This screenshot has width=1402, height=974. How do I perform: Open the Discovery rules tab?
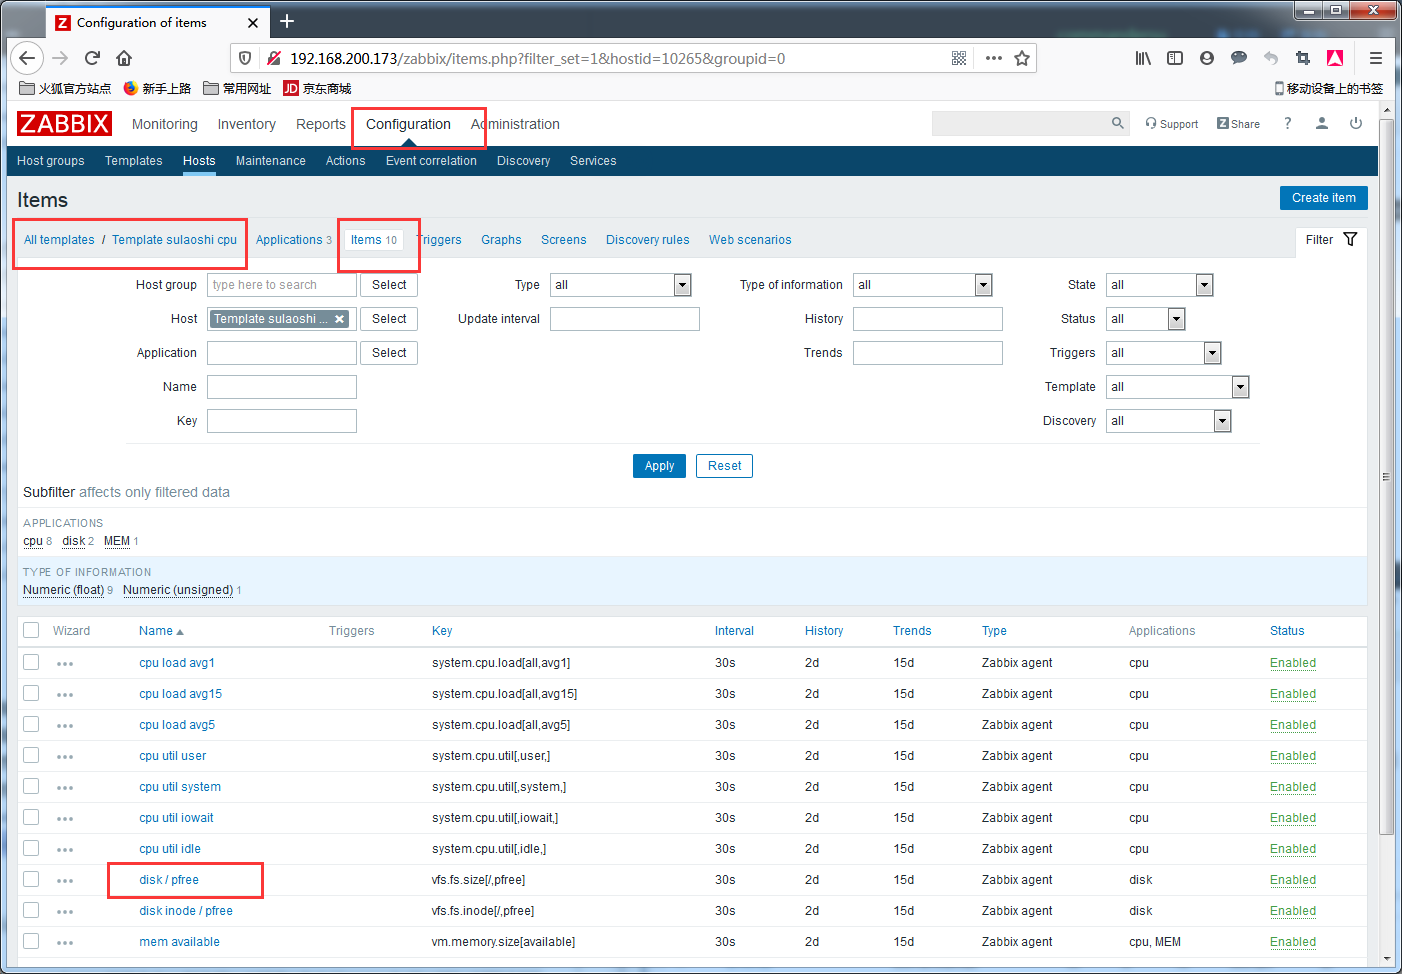pos(648,240)
